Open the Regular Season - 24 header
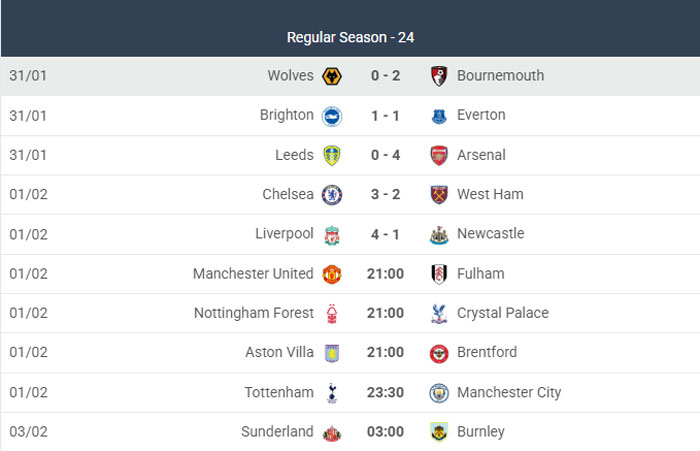Screen dimensions: 700x451 tap(350, 37)
